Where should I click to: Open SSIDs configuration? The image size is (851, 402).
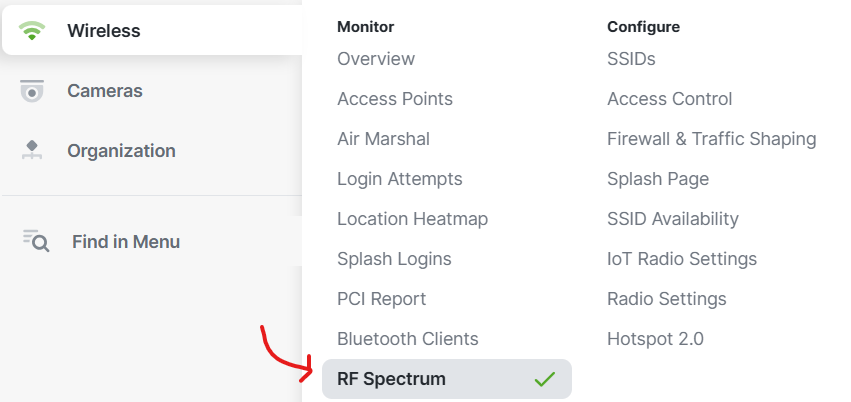point(631,59)
